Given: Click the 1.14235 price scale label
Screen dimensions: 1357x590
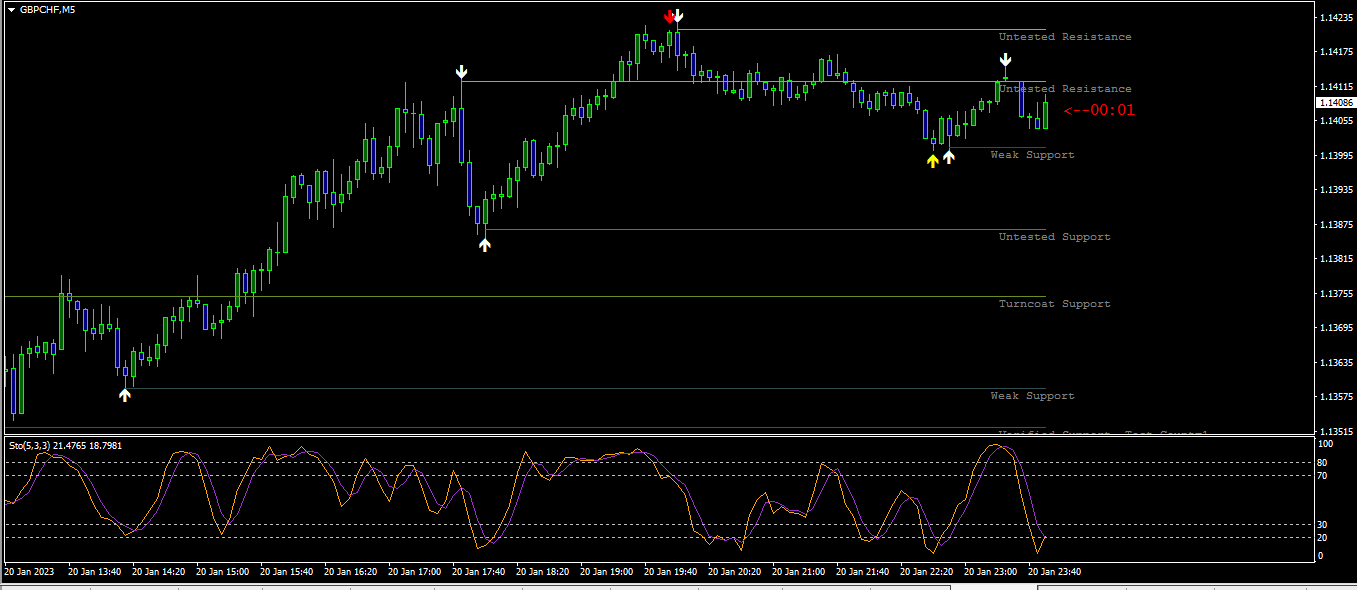Looking at the screenshot, I should [x=1336, y=18].
